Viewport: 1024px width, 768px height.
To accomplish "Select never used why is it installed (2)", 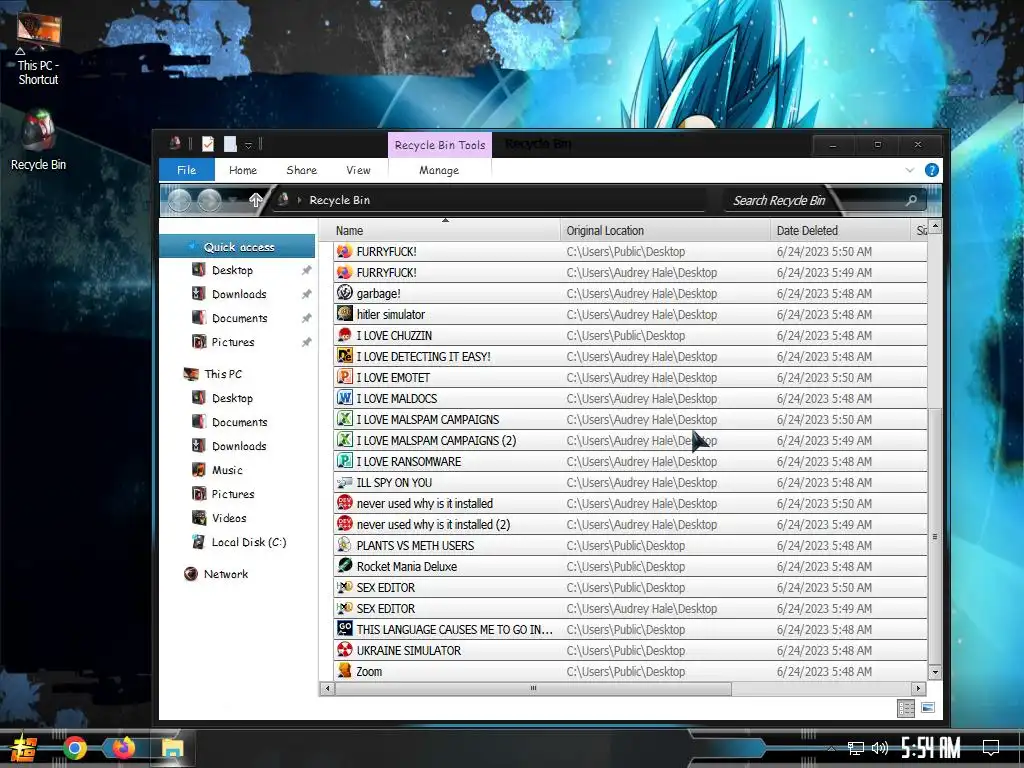I will pyautogui.click(x=630, y=524).
